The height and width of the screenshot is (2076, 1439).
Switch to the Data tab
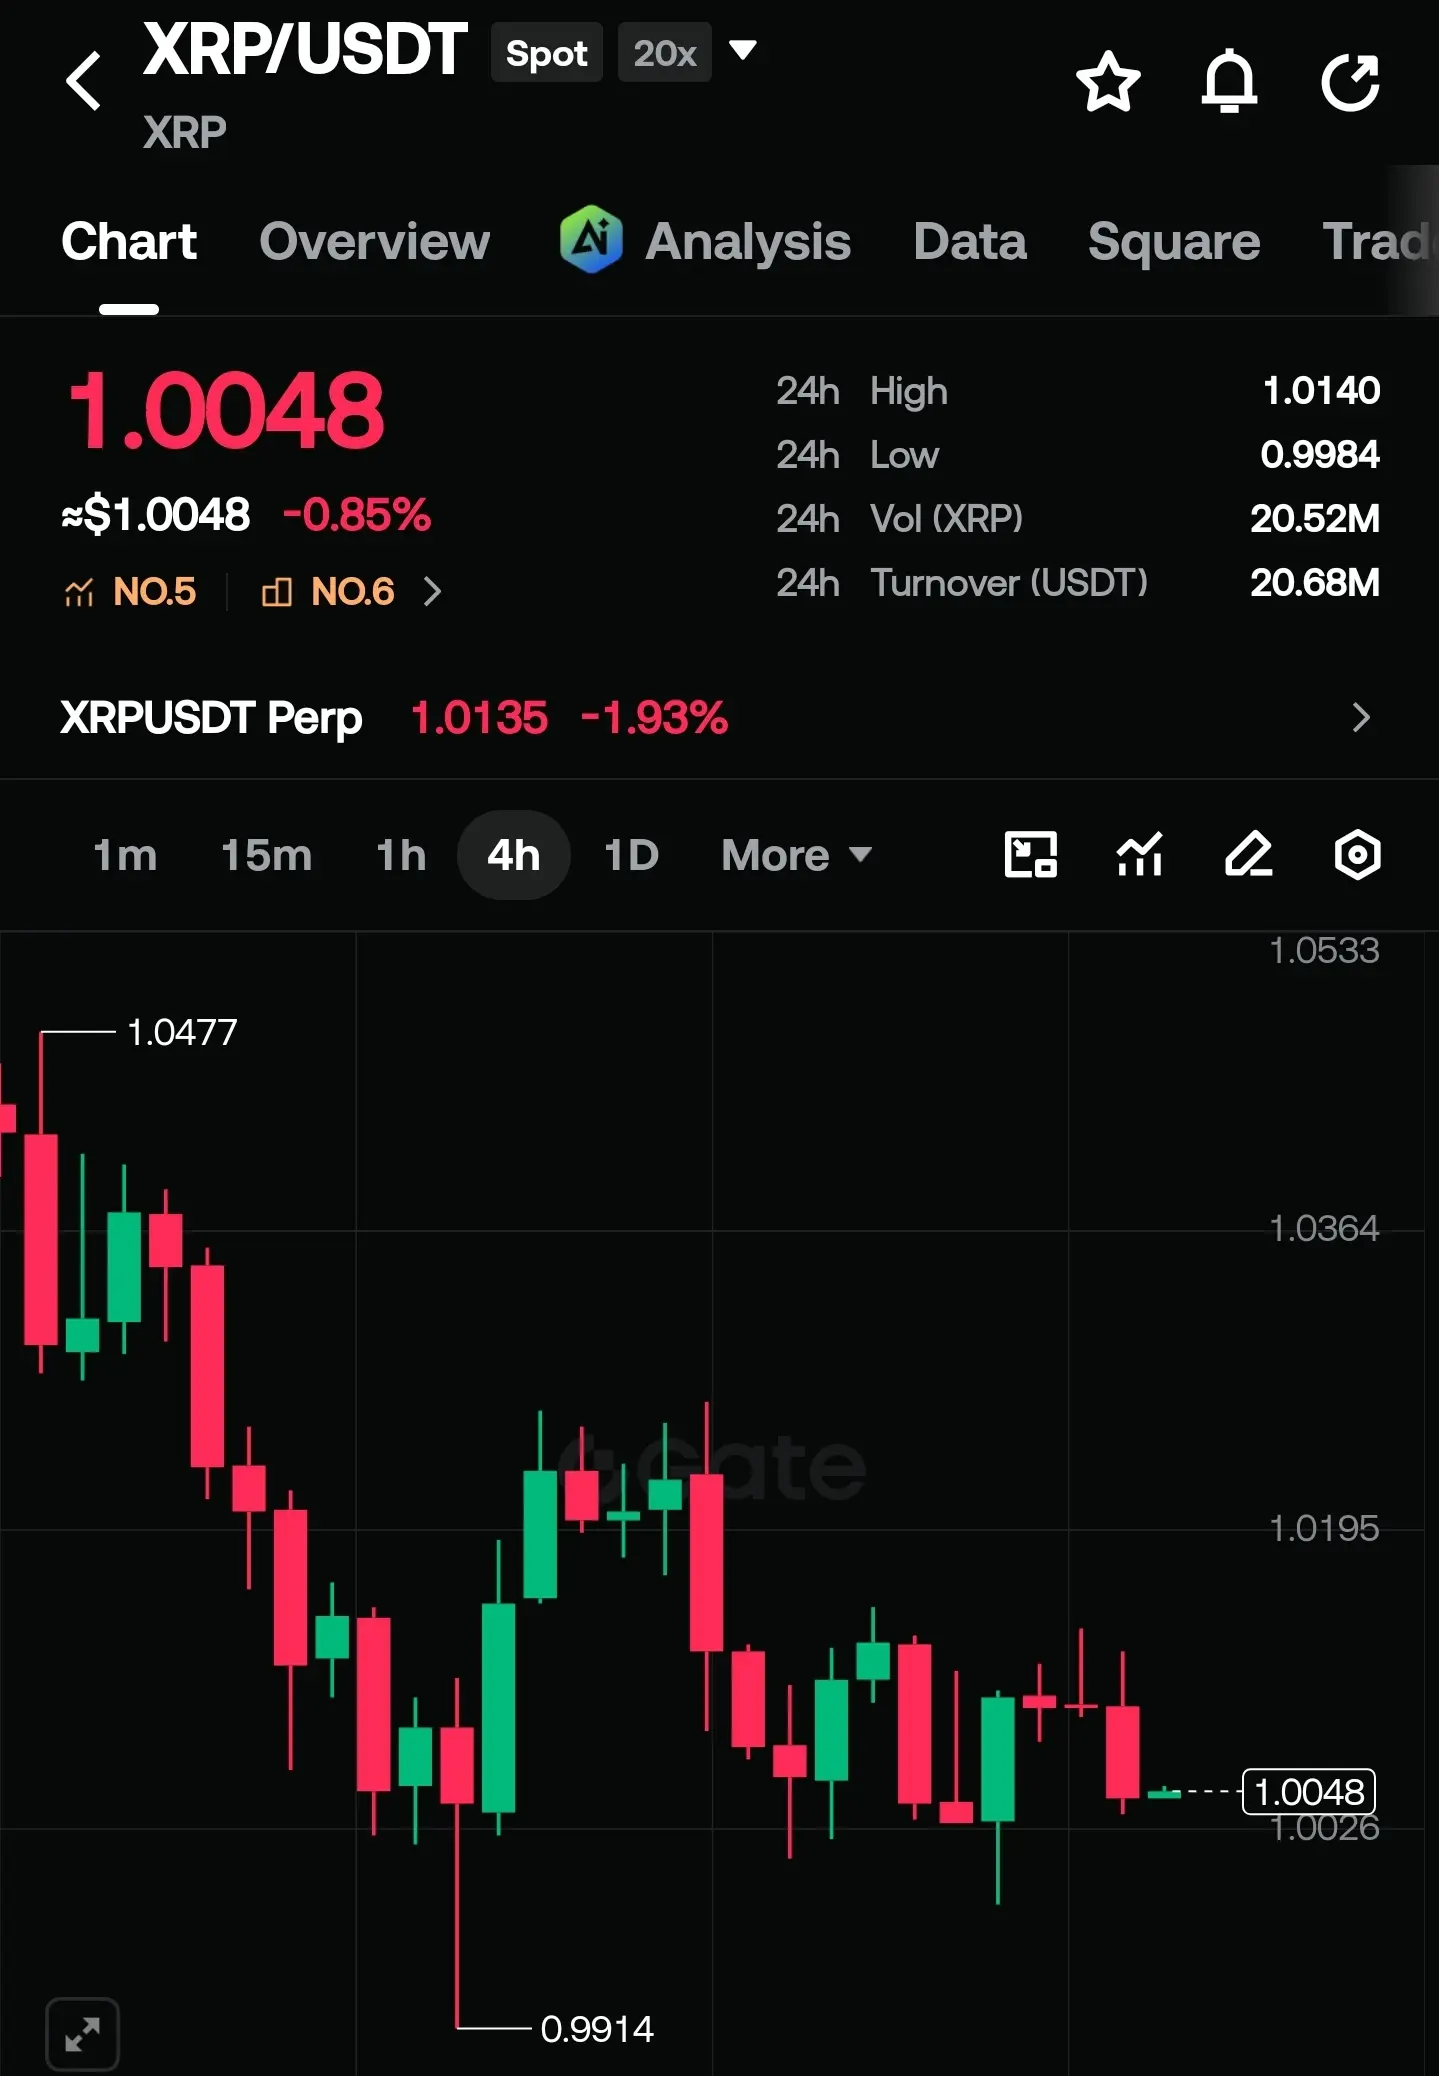[x=970, y=241]
